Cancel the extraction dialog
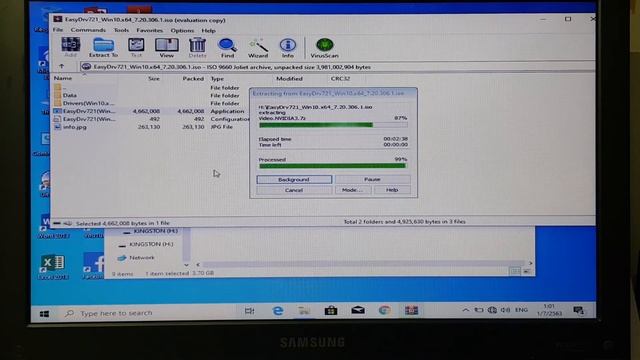This screenshot has width=640, height=360. [294, 190]
